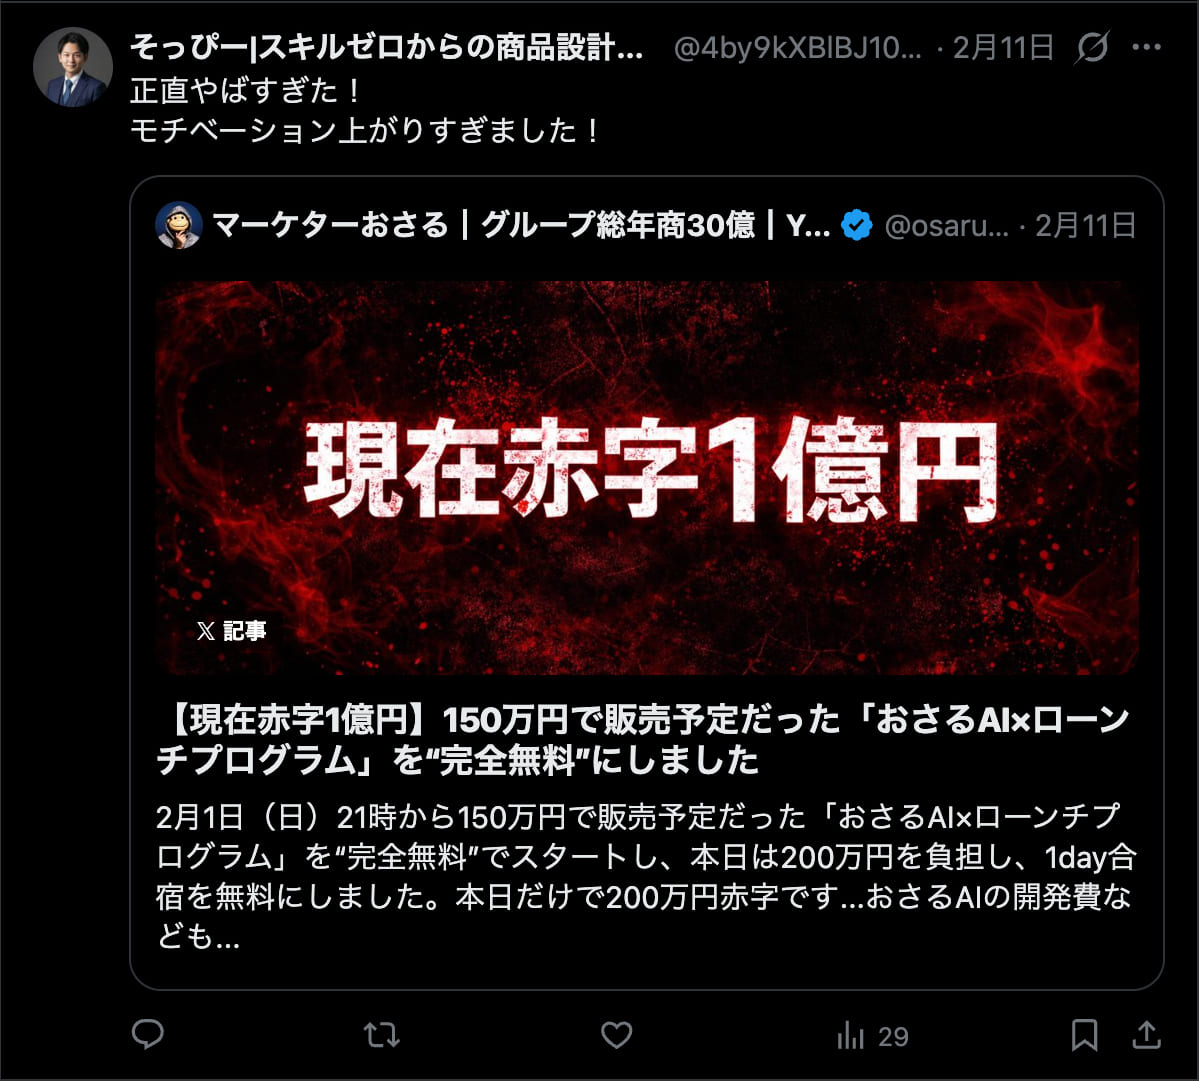Viewport: 1199px width, 1081px height.
Task: Open そっぴー's profile avatar photo
Action: [73, 67]
